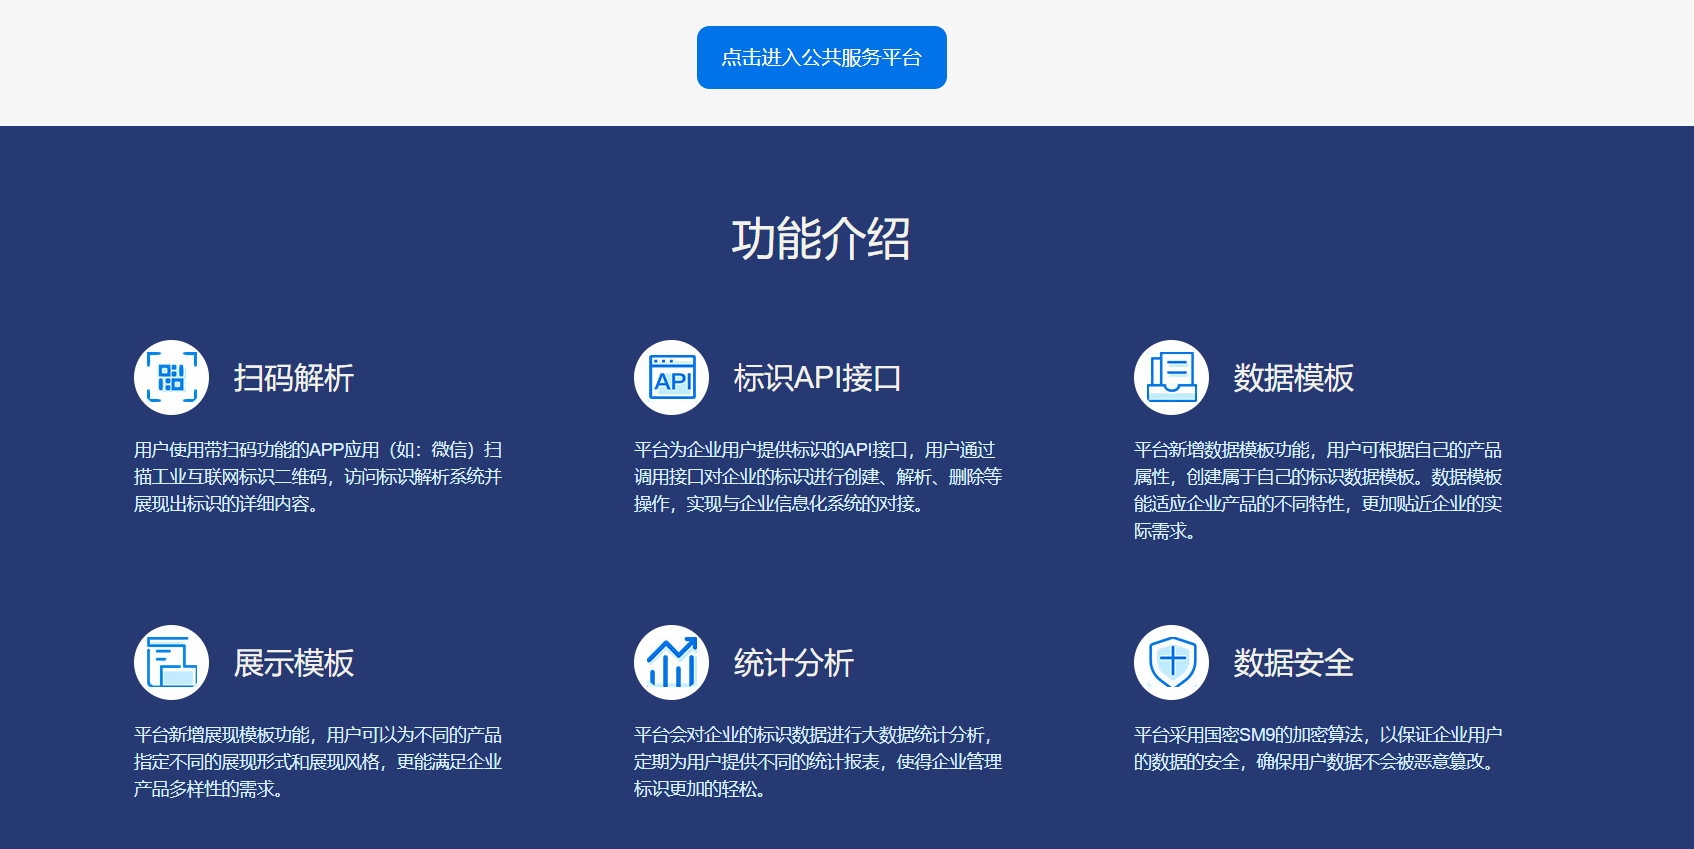
Task: Click the 统计分析 heading text
Action: coord(794,663)
